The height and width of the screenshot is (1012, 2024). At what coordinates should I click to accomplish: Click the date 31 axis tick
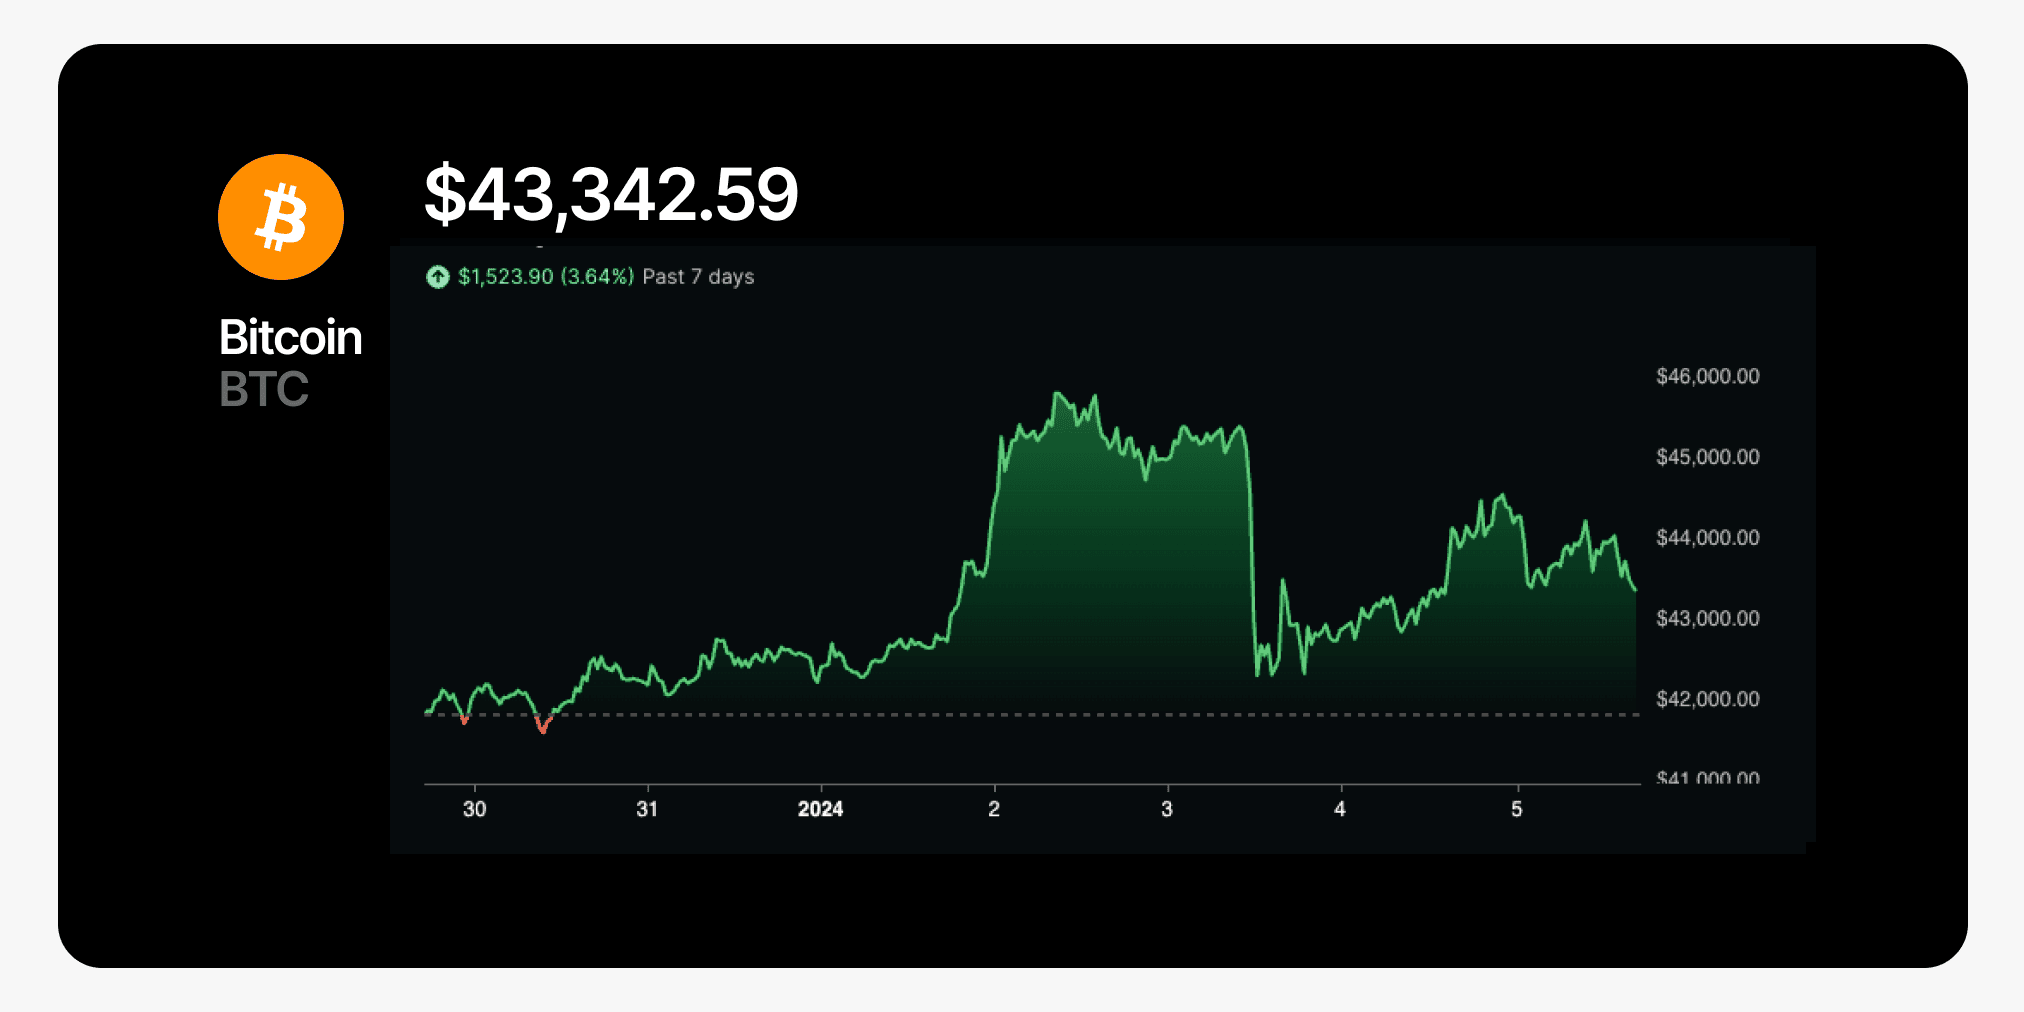click(x=647, y=809)
